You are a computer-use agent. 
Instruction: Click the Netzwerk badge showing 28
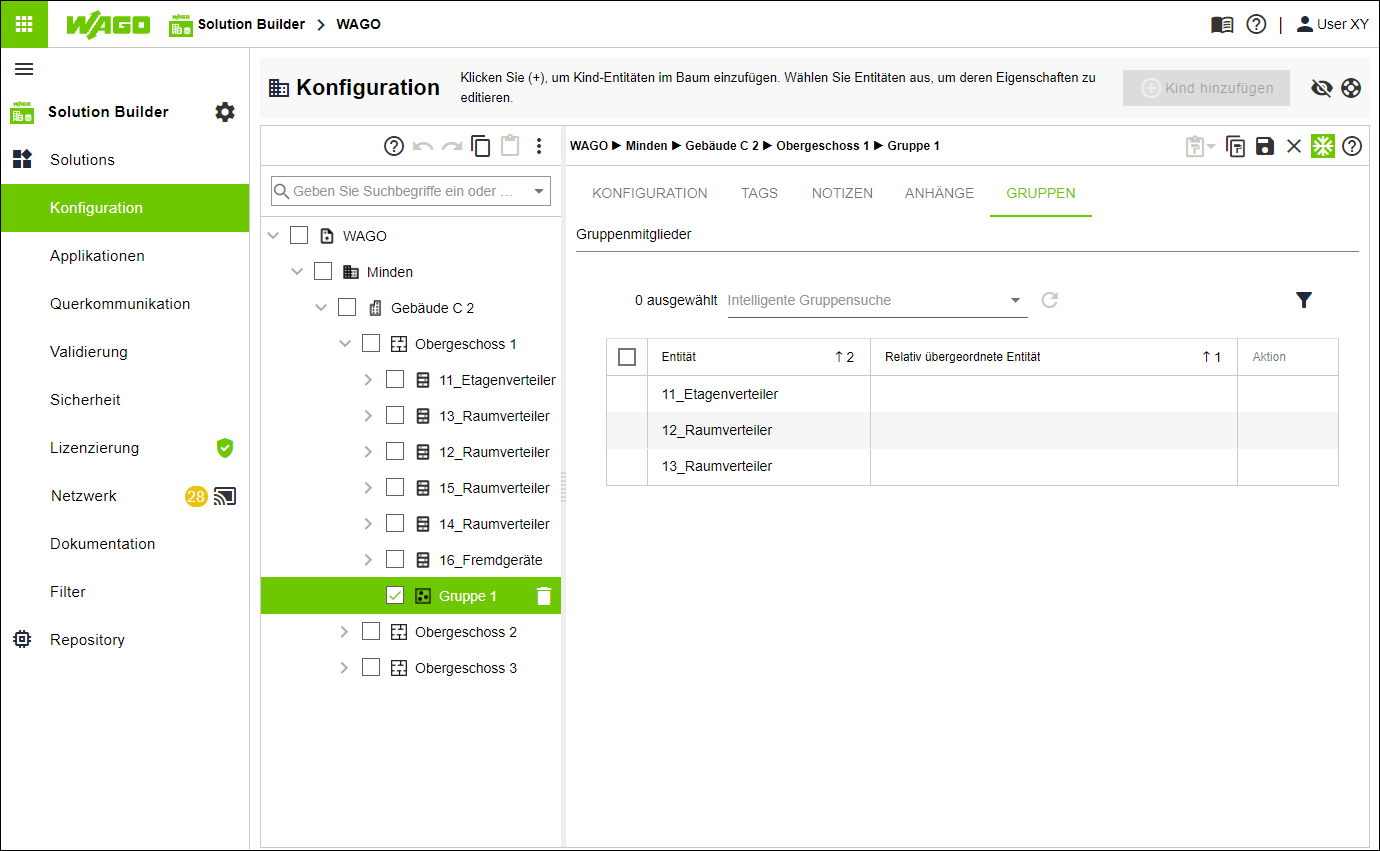pyautogui.click(x=196, y=496)
